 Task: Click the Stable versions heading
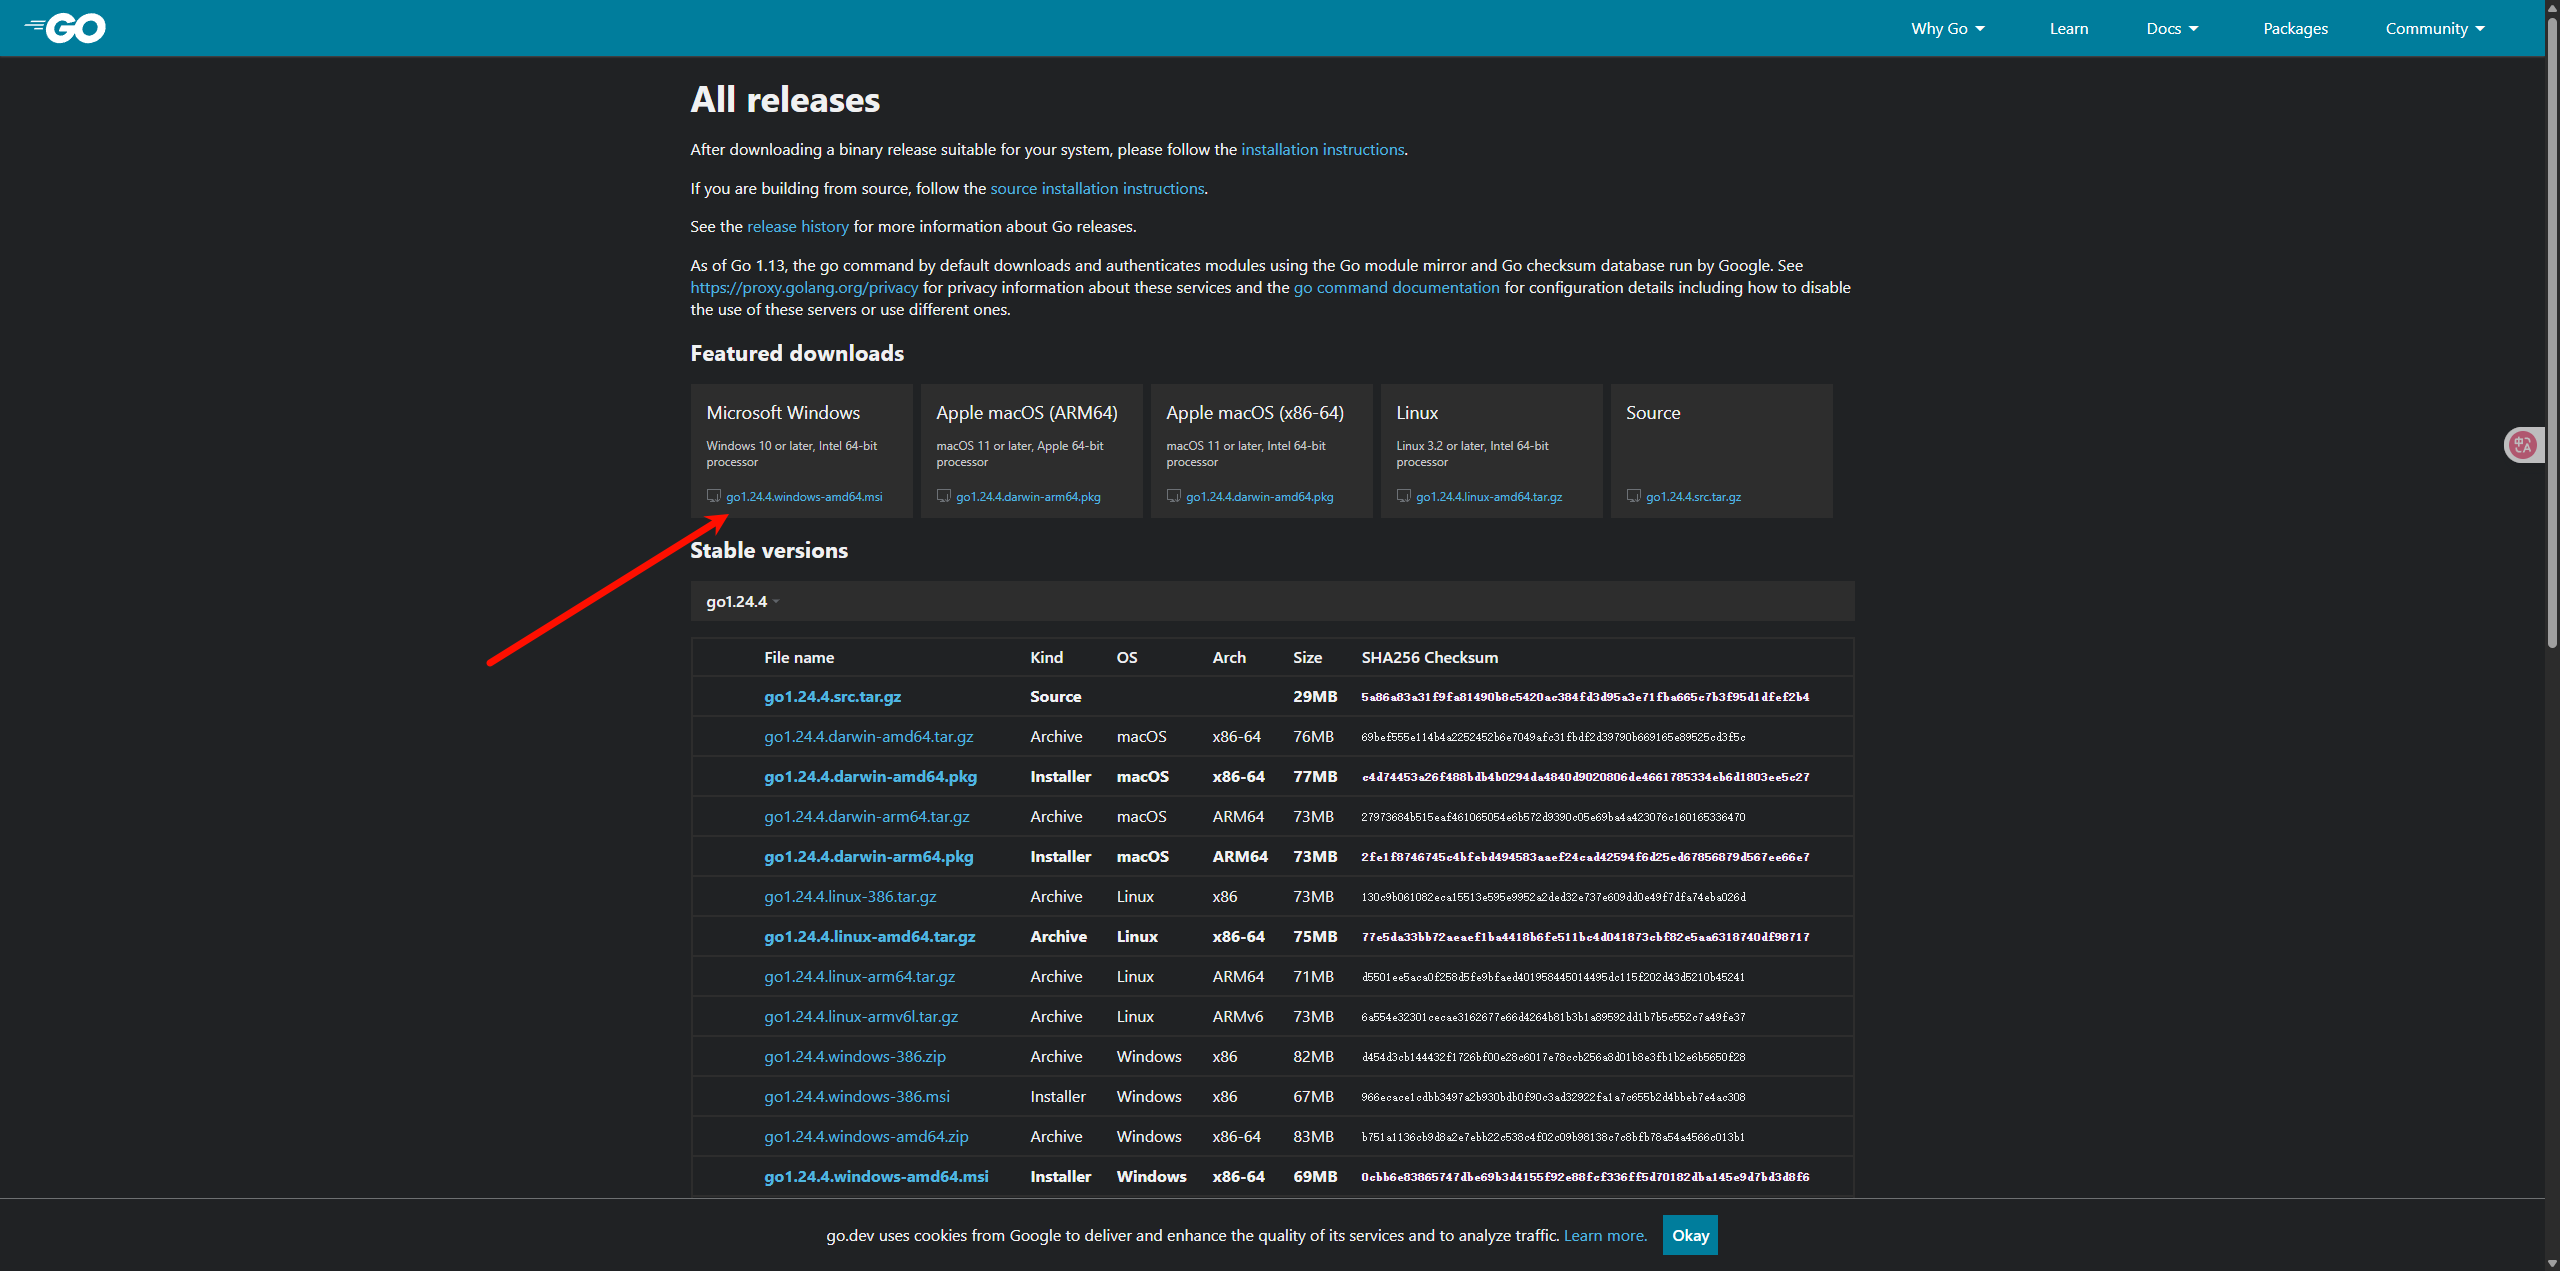[x=768, y=550]
